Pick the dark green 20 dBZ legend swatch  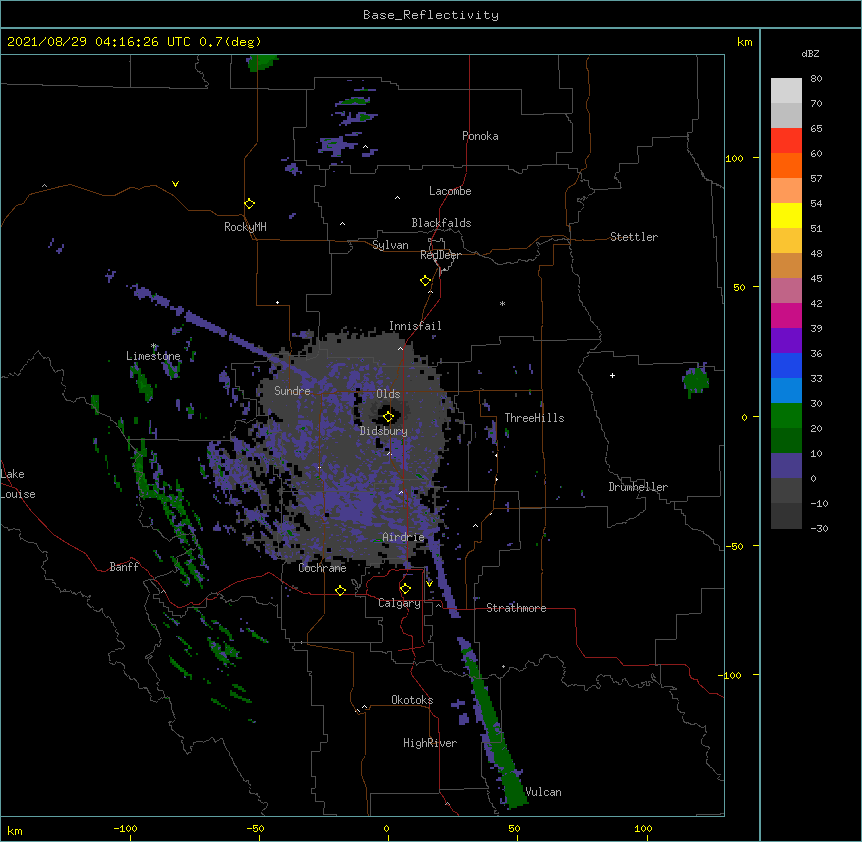786,441
